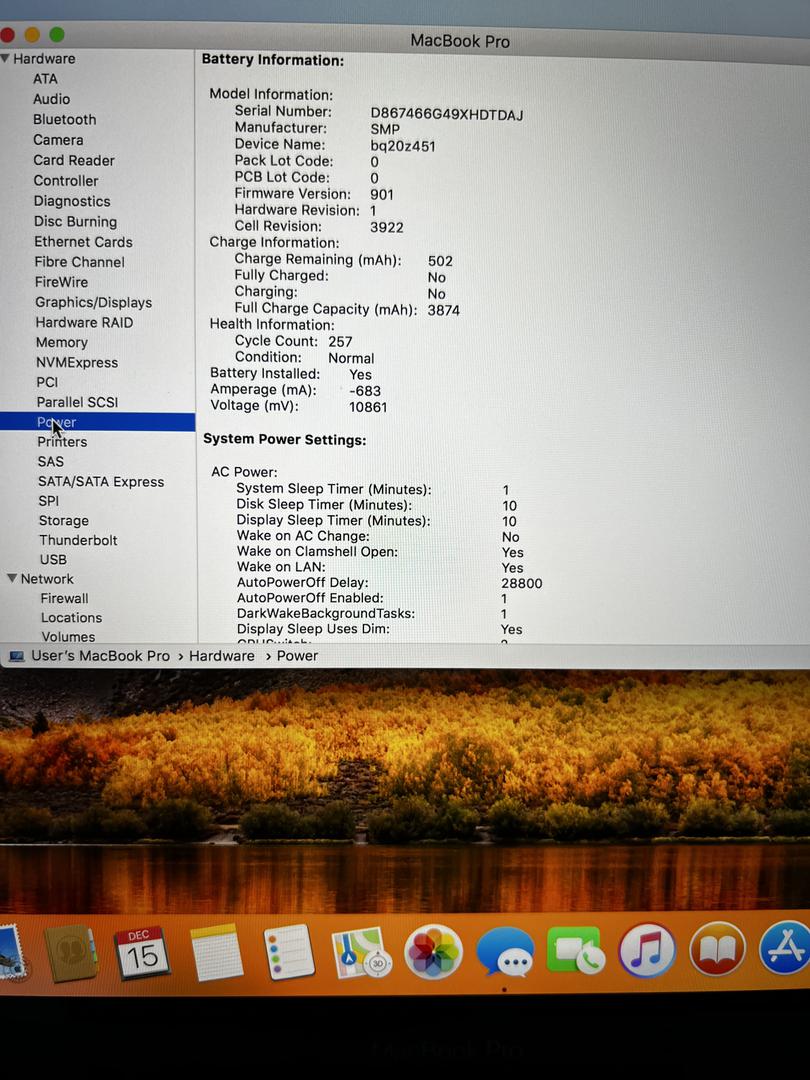Click Power in the path bar

click(298, 656)
